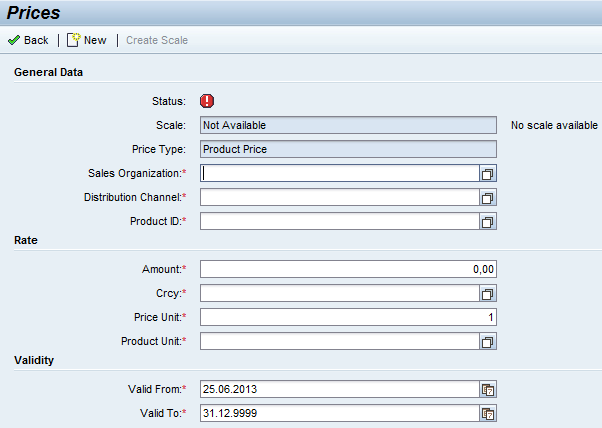
Task: Open value help for Sales Organization
Action: [488, 173]
